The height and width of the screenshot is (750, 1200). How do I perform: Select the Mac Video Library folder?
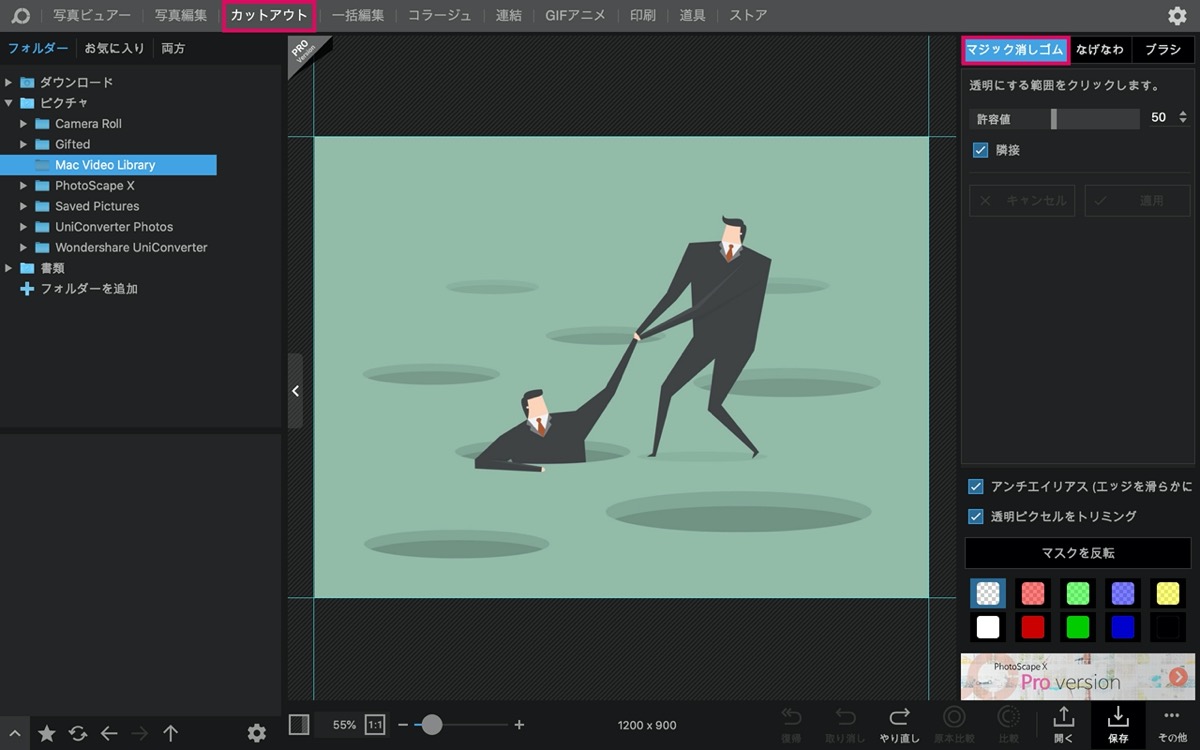click(x=108, y=165)
